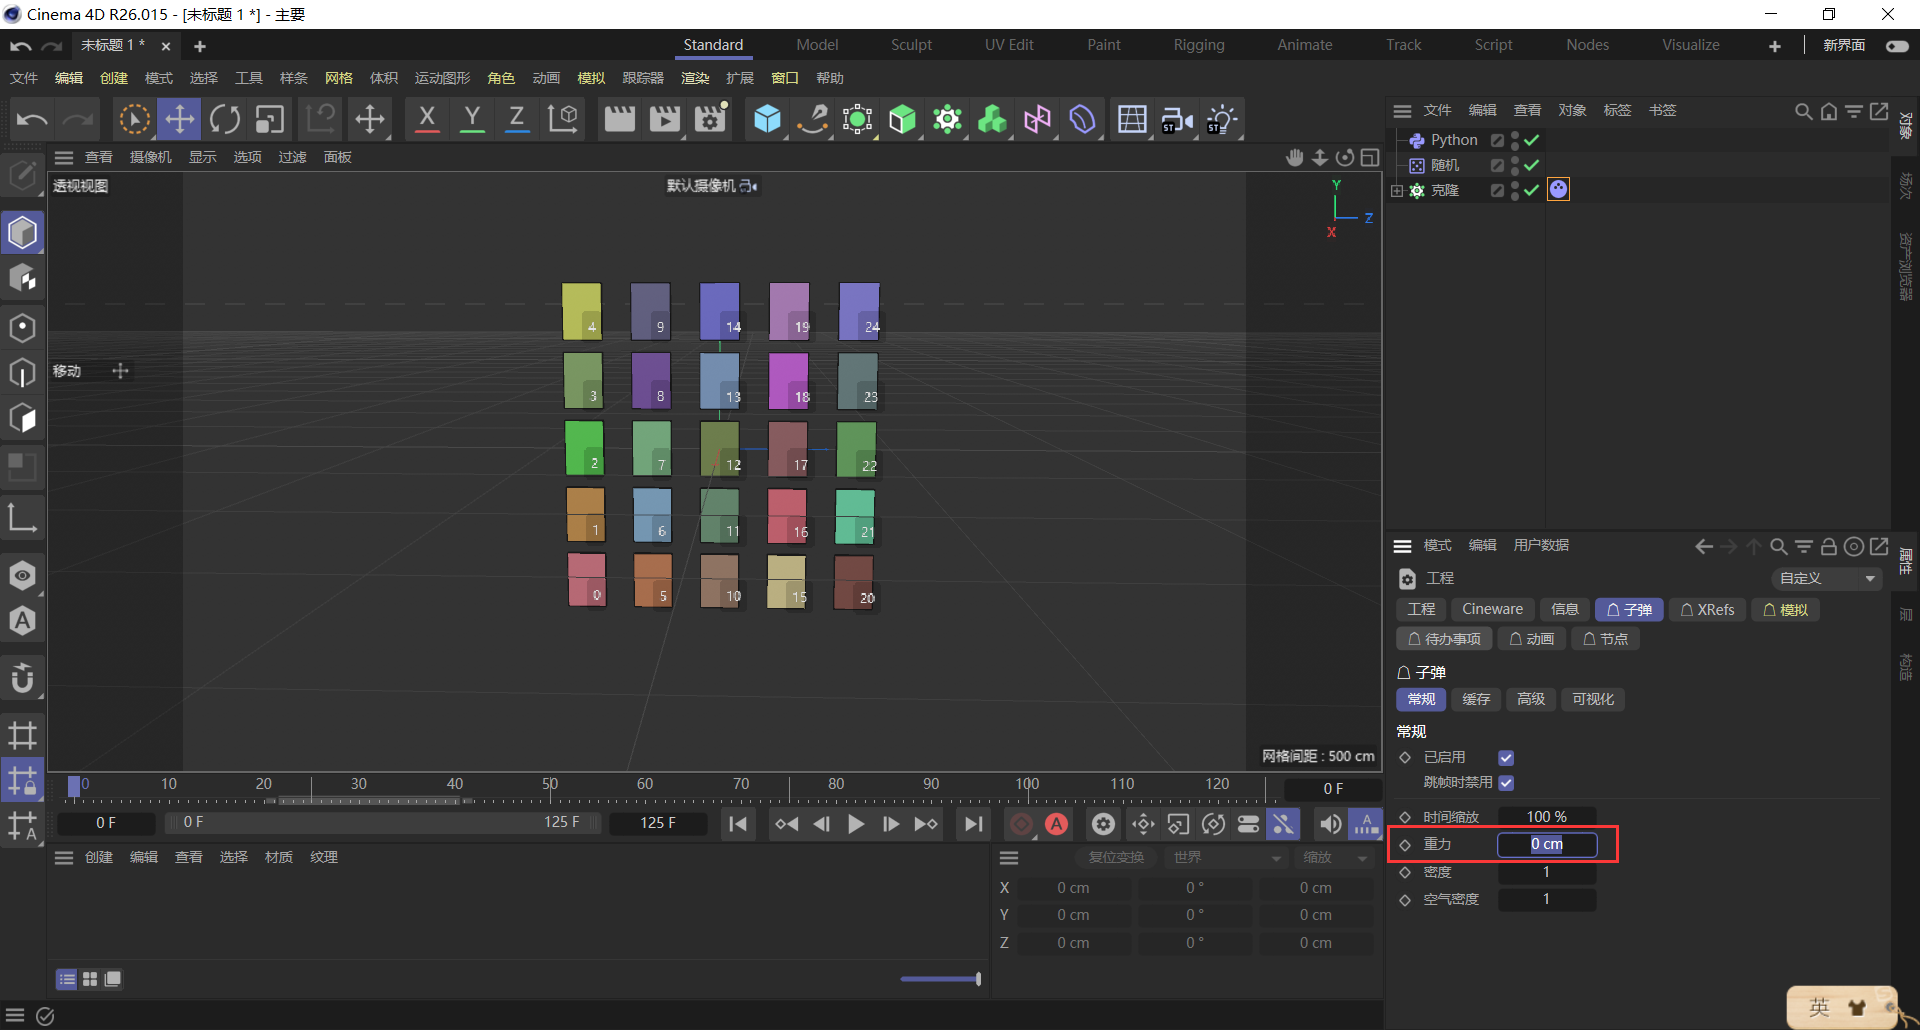Open viewport 显示 menu
Image resolution: width=1920 pixels, height=1030 pixels.
click(x=203, y=157)
